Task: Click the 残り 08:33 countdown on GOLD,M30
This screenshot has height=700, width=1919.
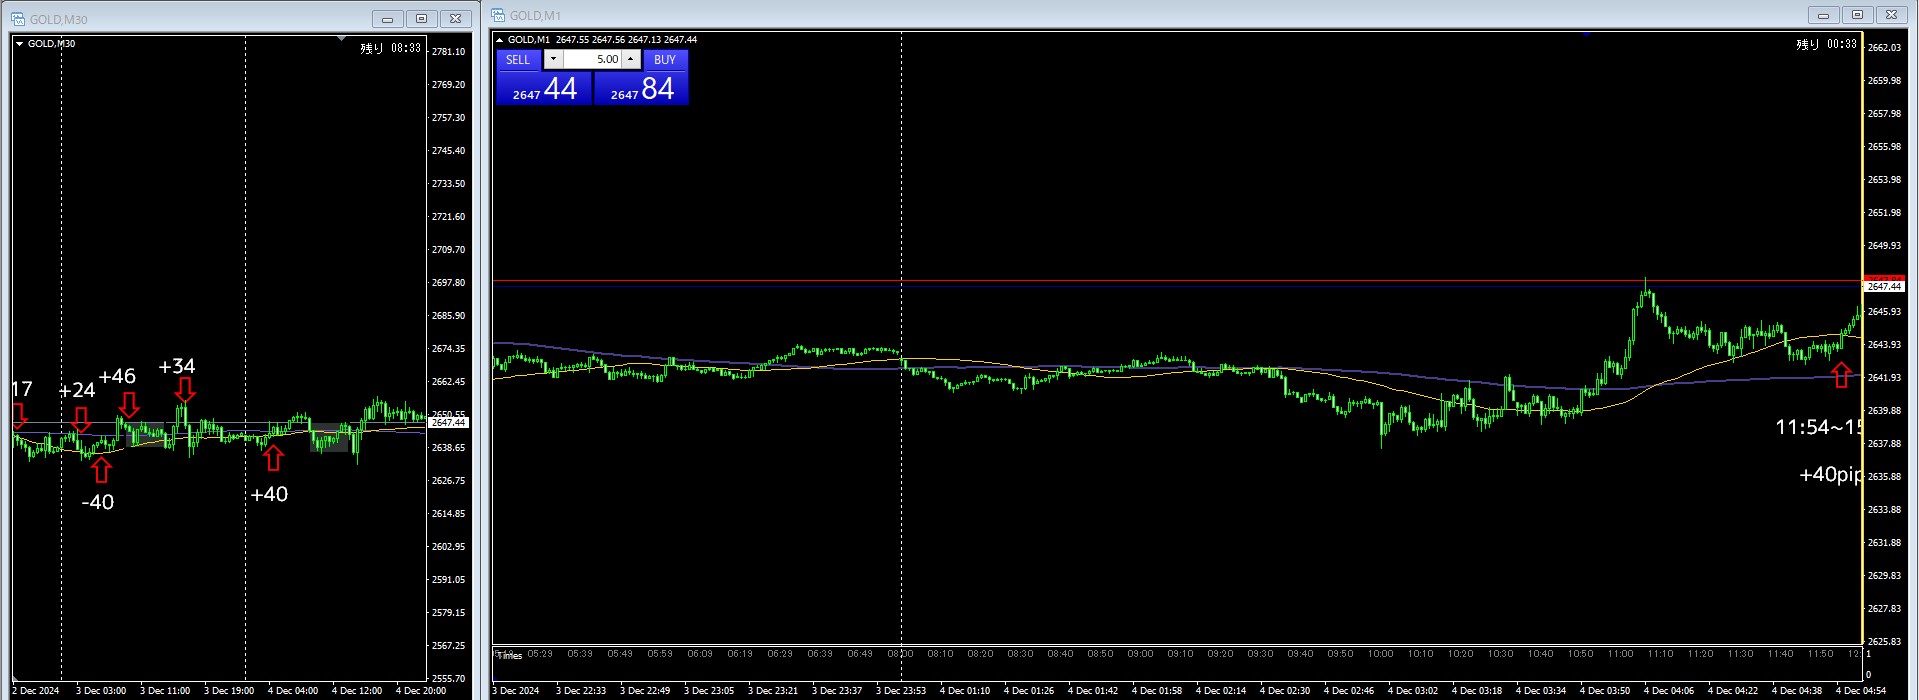Action: point(391,48)
